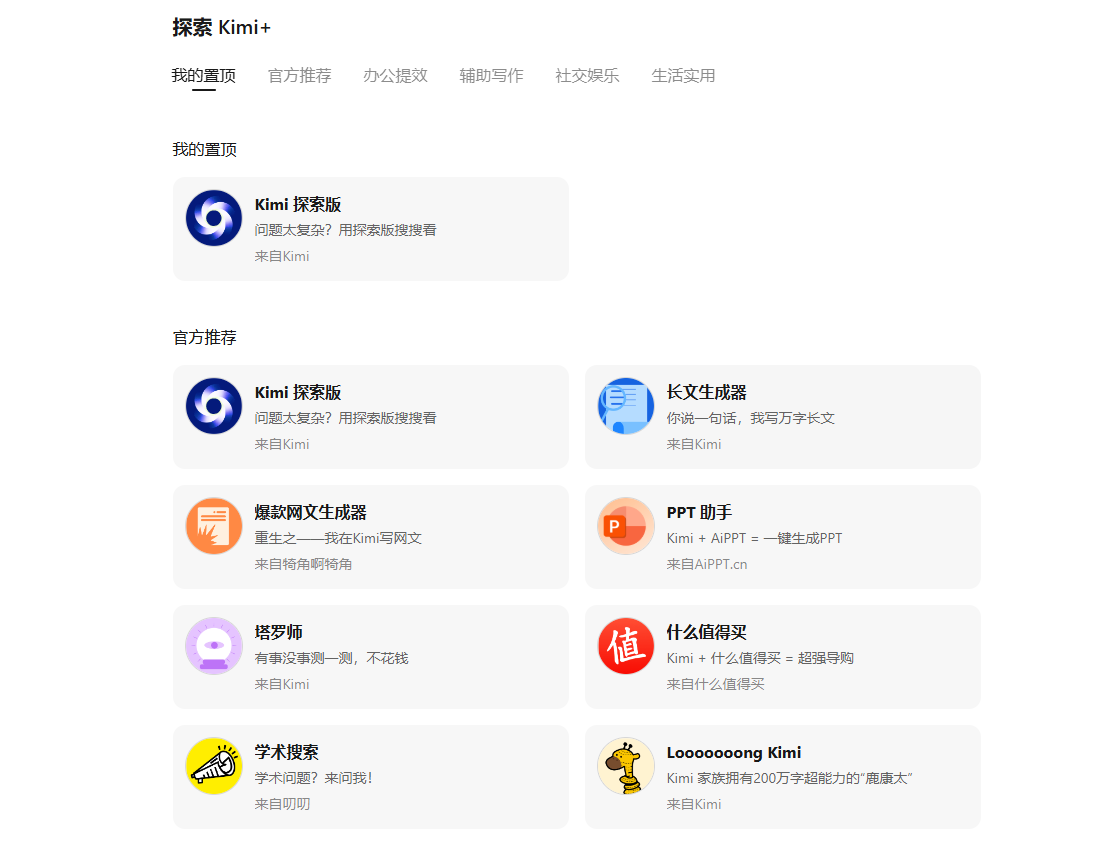
Task: Click the PPT 助手 icon
Action: click(x=626, y=526)
